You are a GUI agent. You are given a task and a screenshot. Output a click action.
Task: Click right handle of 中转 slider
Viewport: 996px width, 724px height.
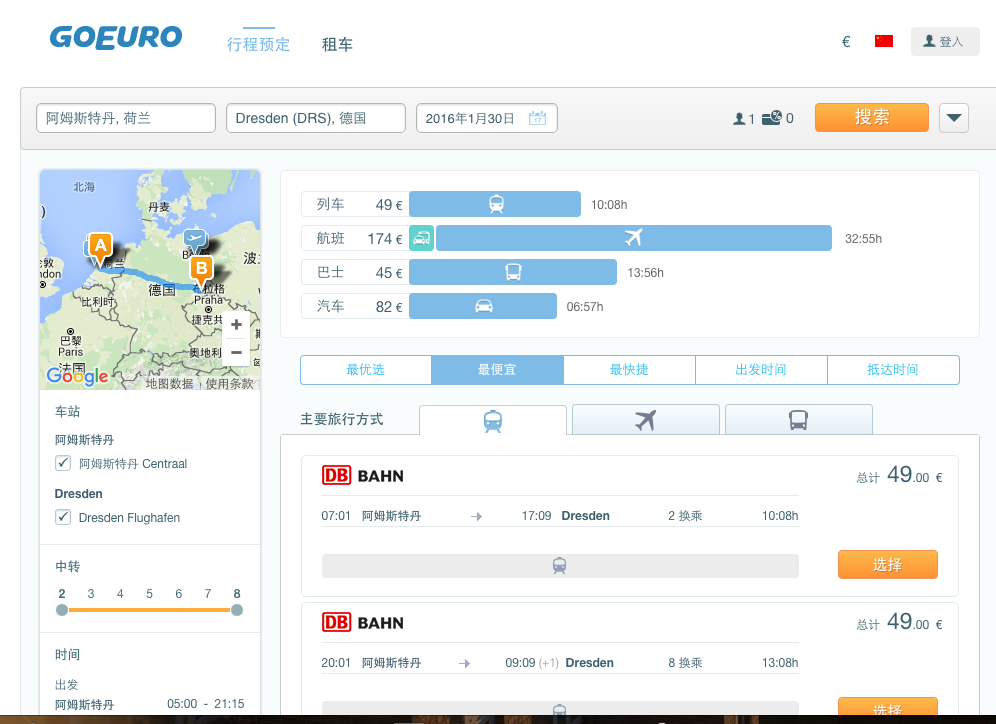tap(237, 610)
